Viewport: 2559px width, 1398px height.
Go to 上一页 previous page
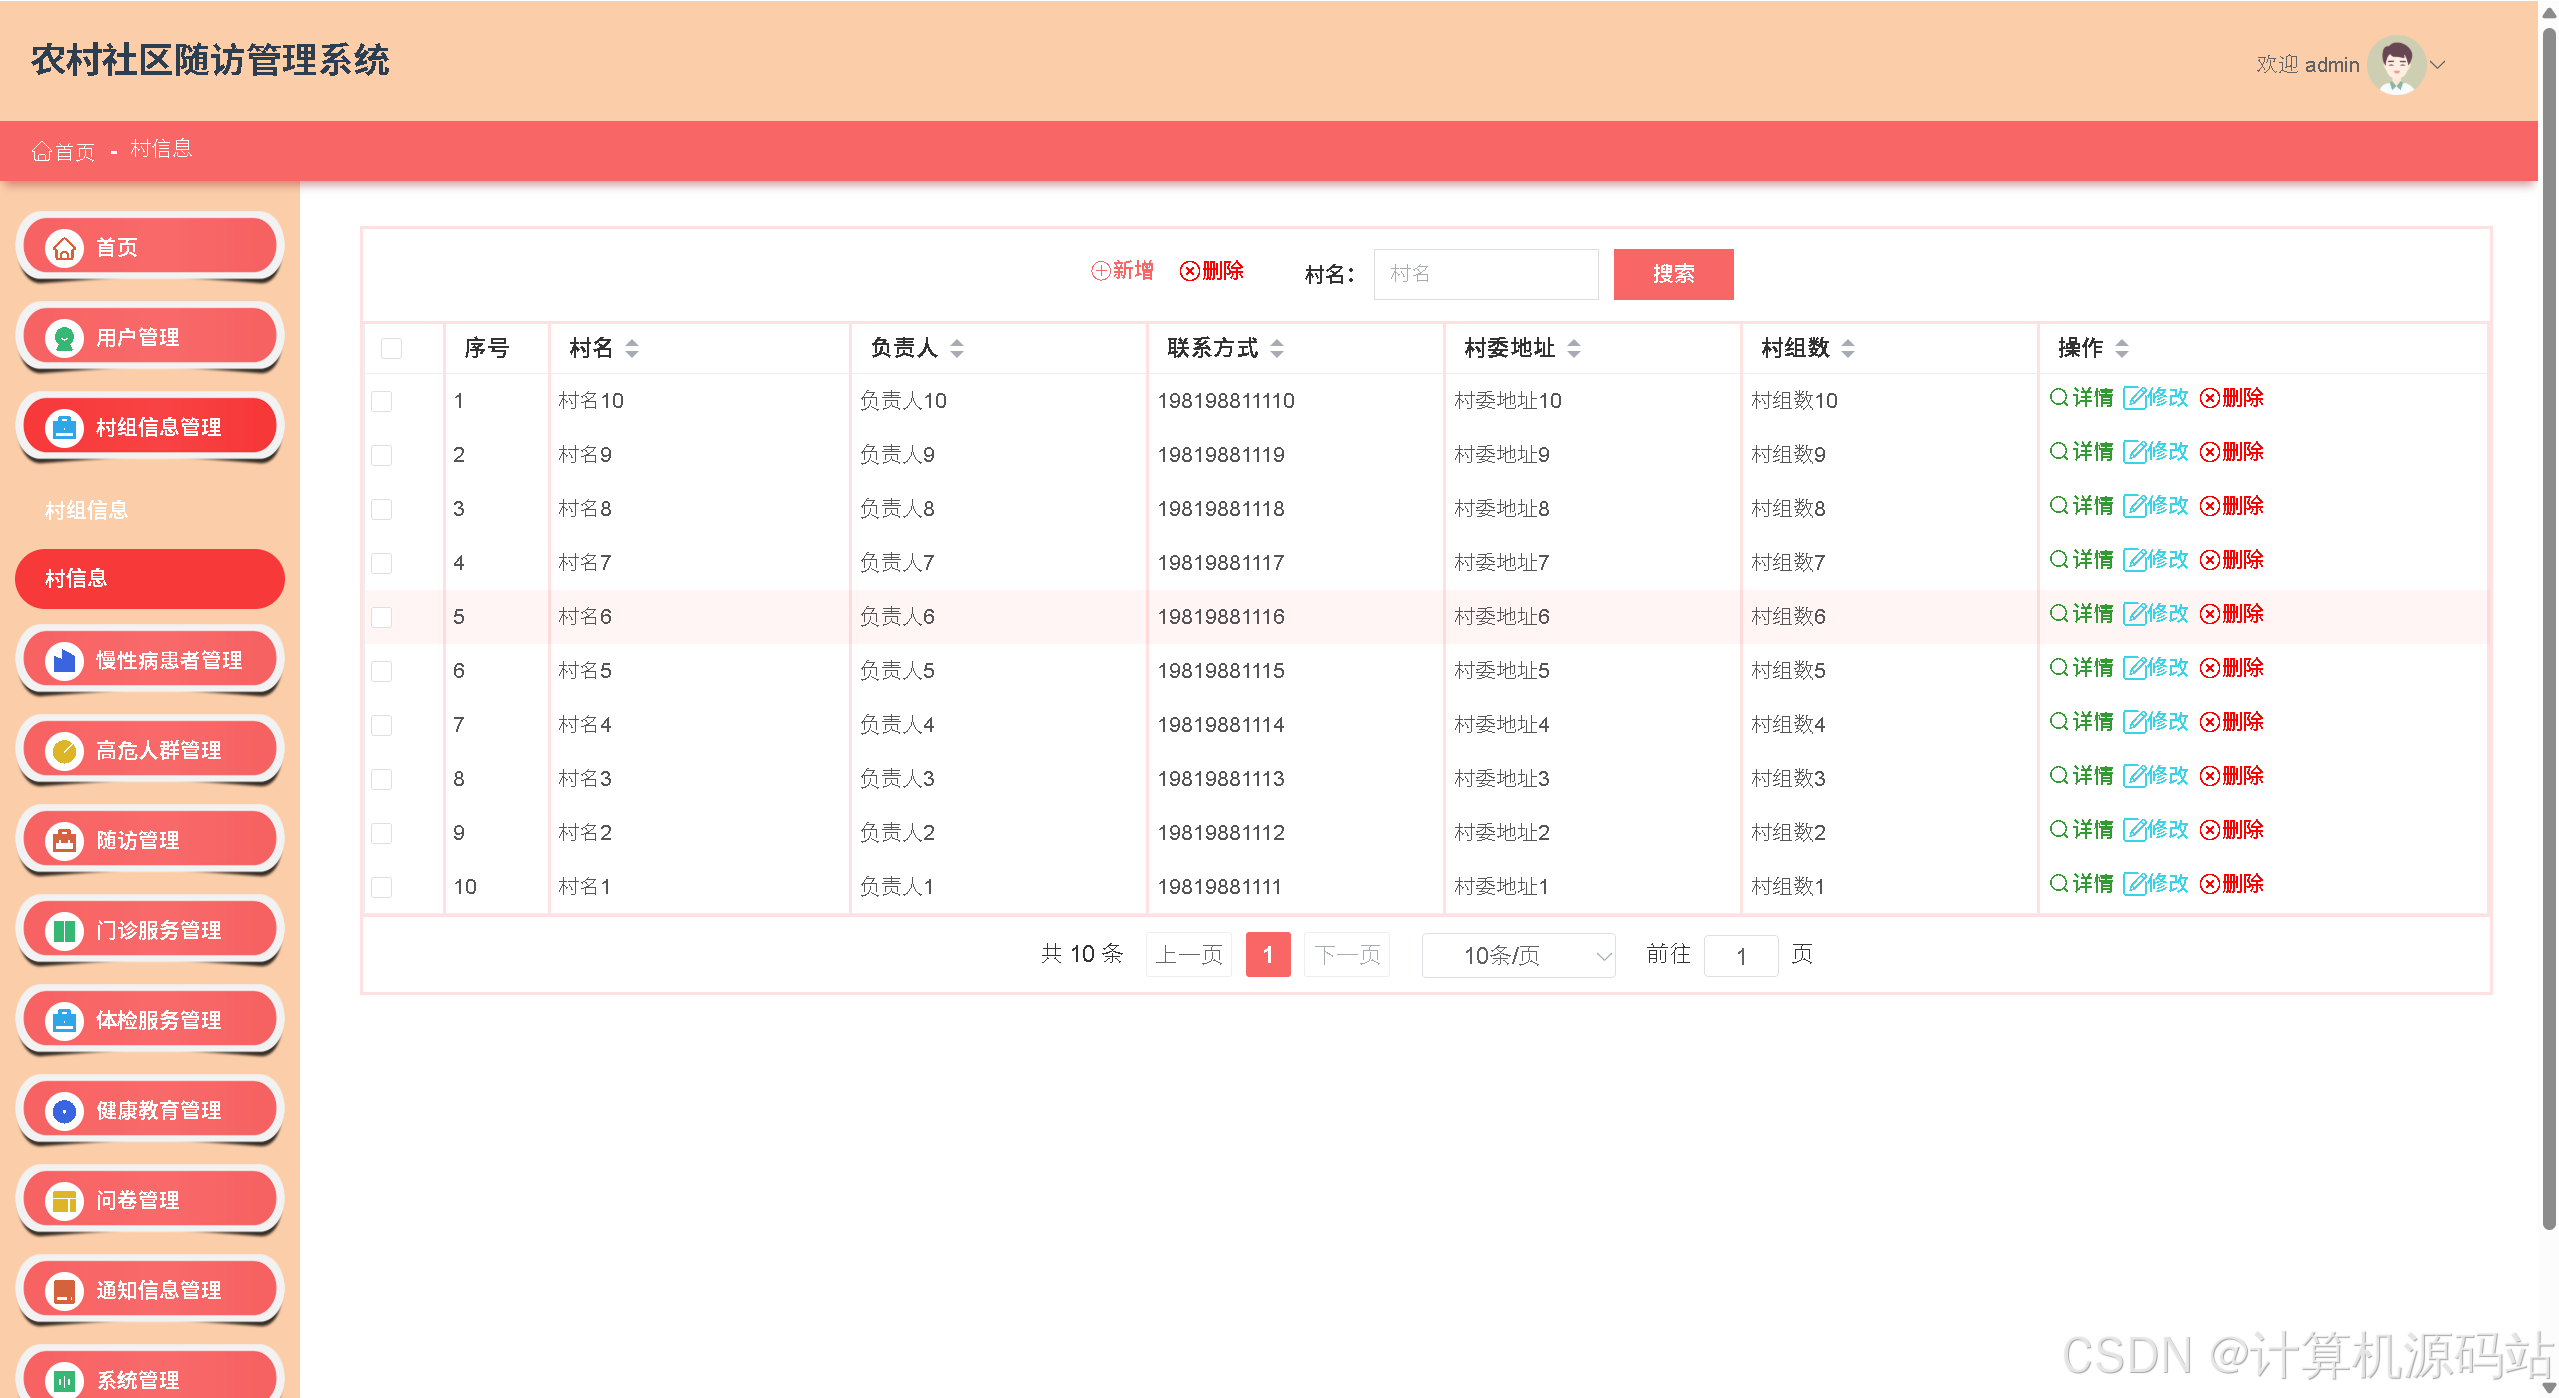tap(1188, 955)
